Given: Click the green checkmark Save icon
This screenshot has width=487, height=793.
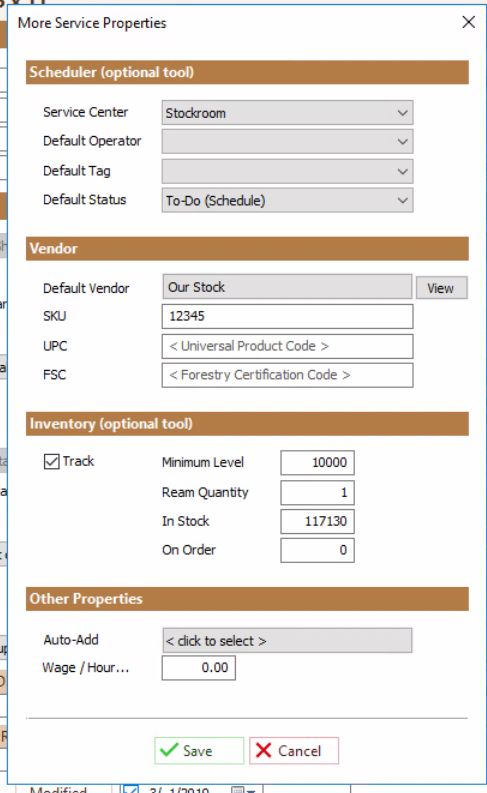Looking at the screenshot, I should (169, 750).
